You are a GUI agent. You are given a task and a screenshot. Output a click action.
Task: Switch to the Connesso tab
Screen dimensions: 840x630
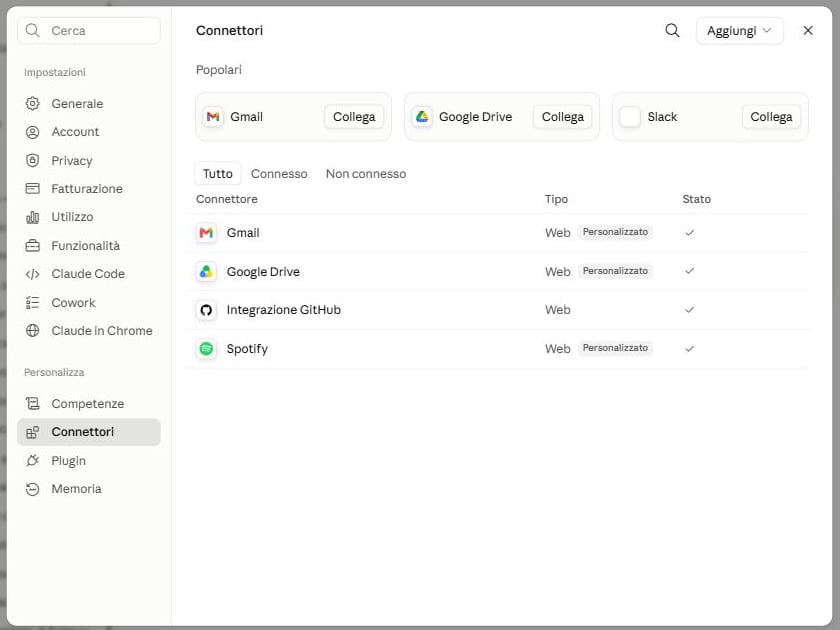tap(279, 174)
